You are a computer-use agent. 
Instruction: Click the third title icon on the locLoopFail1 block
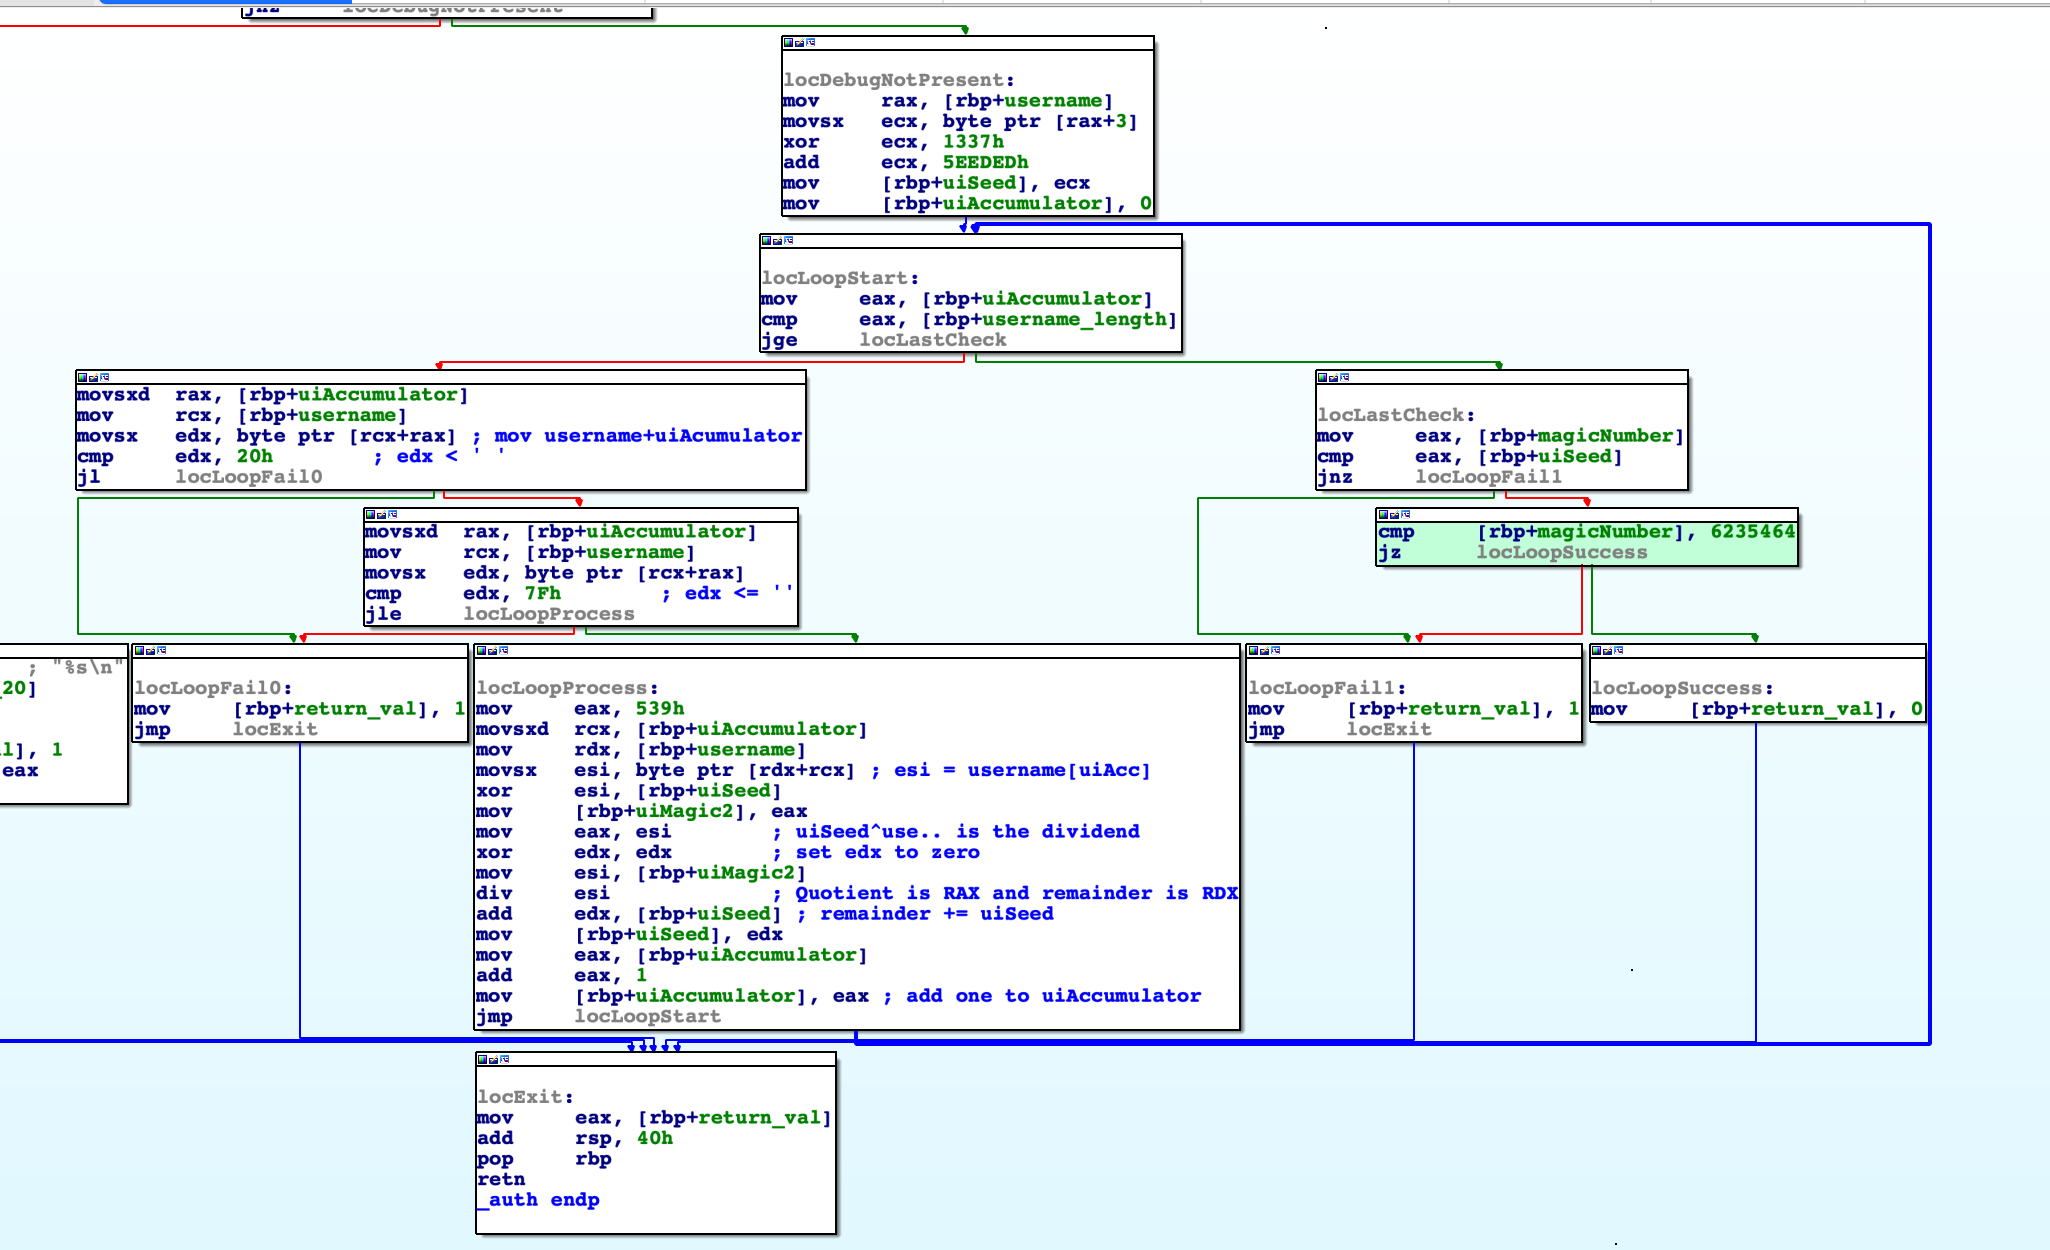point(1276,651)
